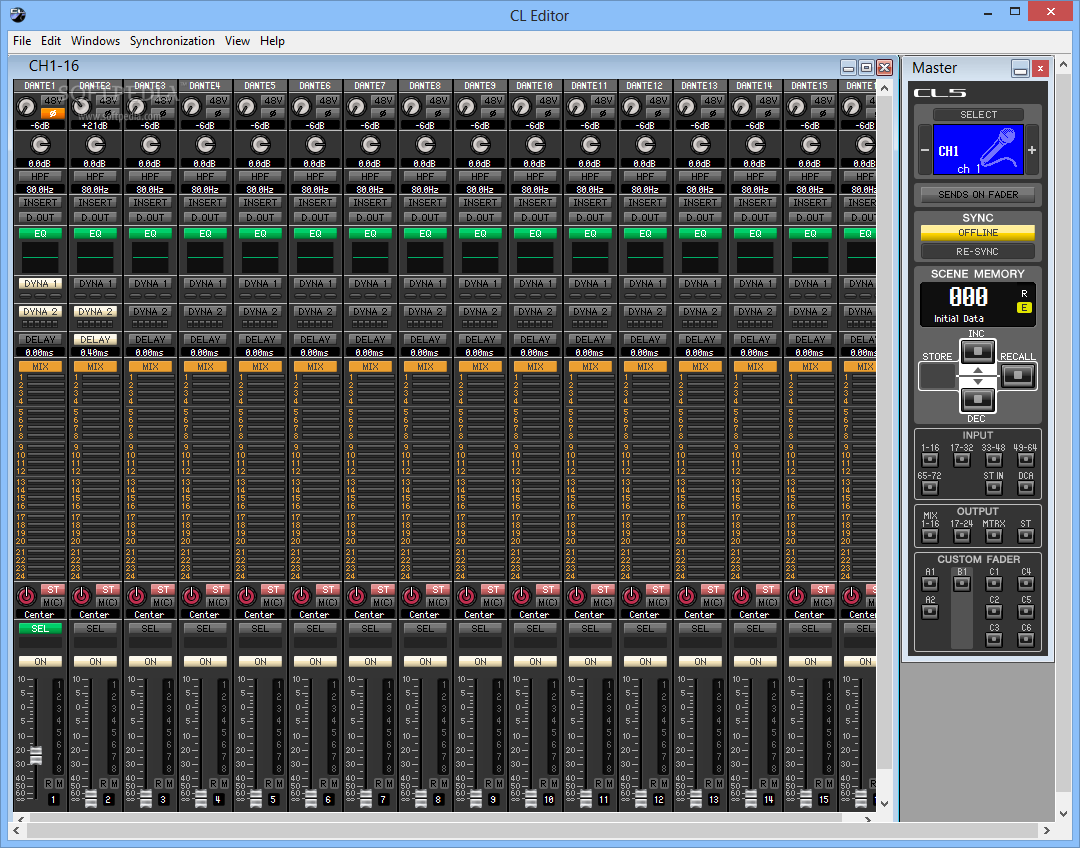Select previous channel with minus button
Screen dimensions: 1080x848
point(924,150)
